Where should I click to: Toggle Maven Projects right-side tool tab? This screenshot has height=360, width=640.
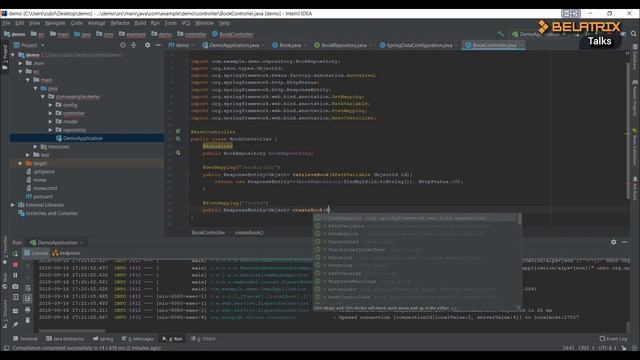[635, 99]
